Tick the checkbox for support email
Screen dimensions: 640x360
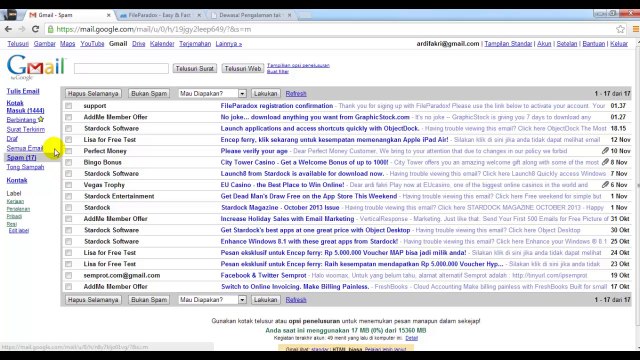[x=69, y=106]
